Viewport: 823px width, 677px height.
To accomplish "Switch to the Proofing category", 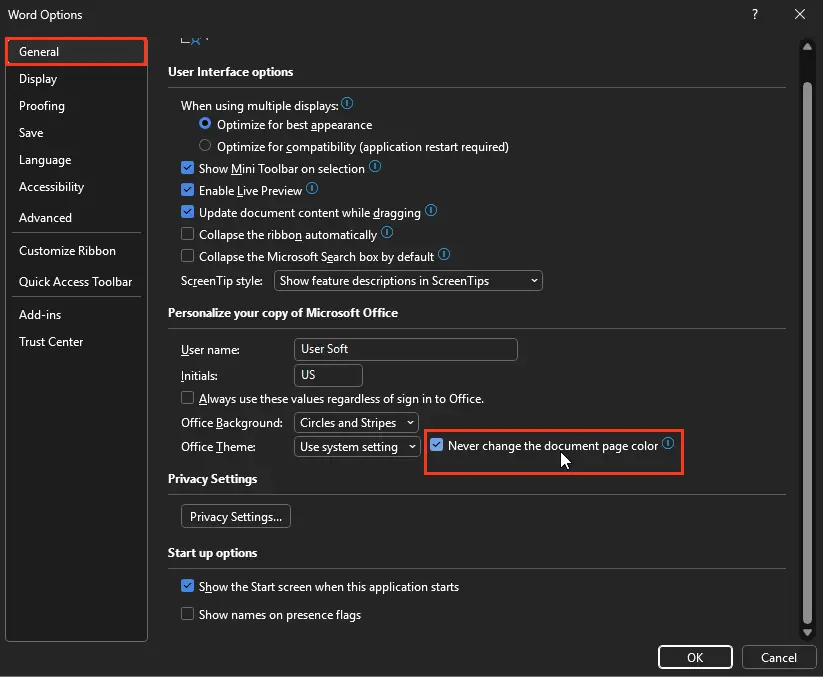I will point(42,106).
